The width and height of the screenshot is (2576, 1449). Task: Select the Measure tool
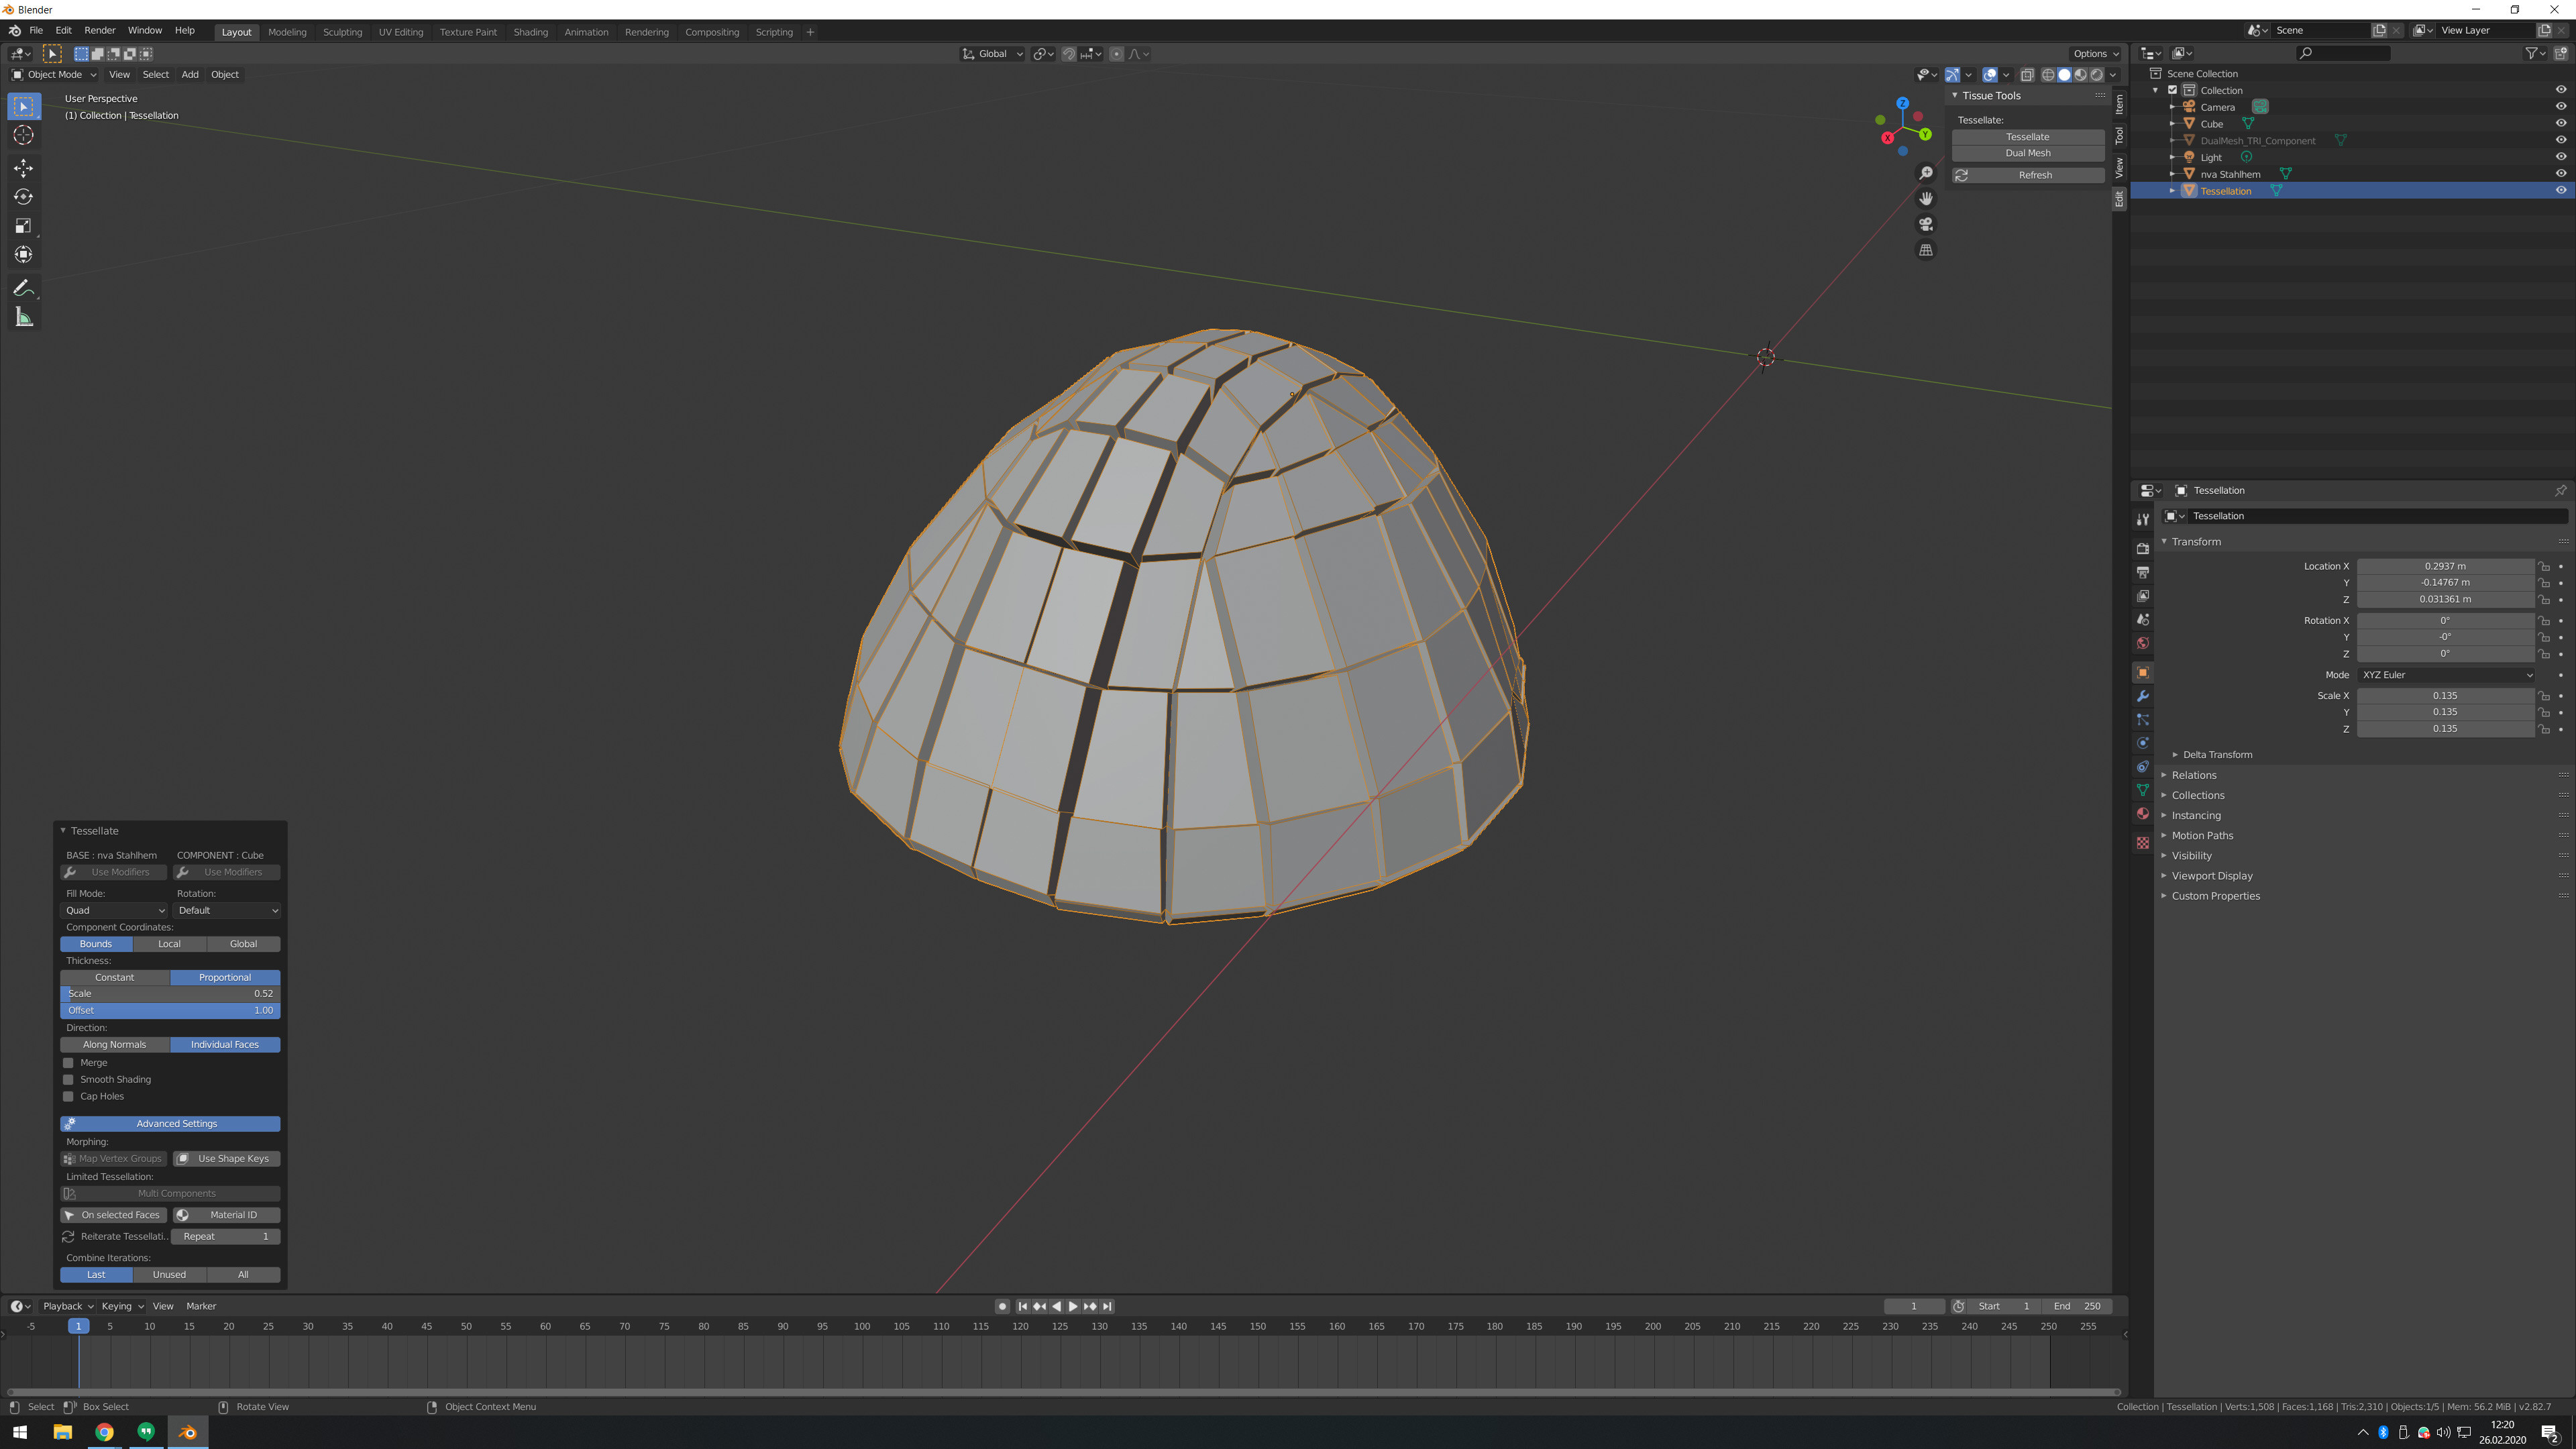(x=23, y=318)
